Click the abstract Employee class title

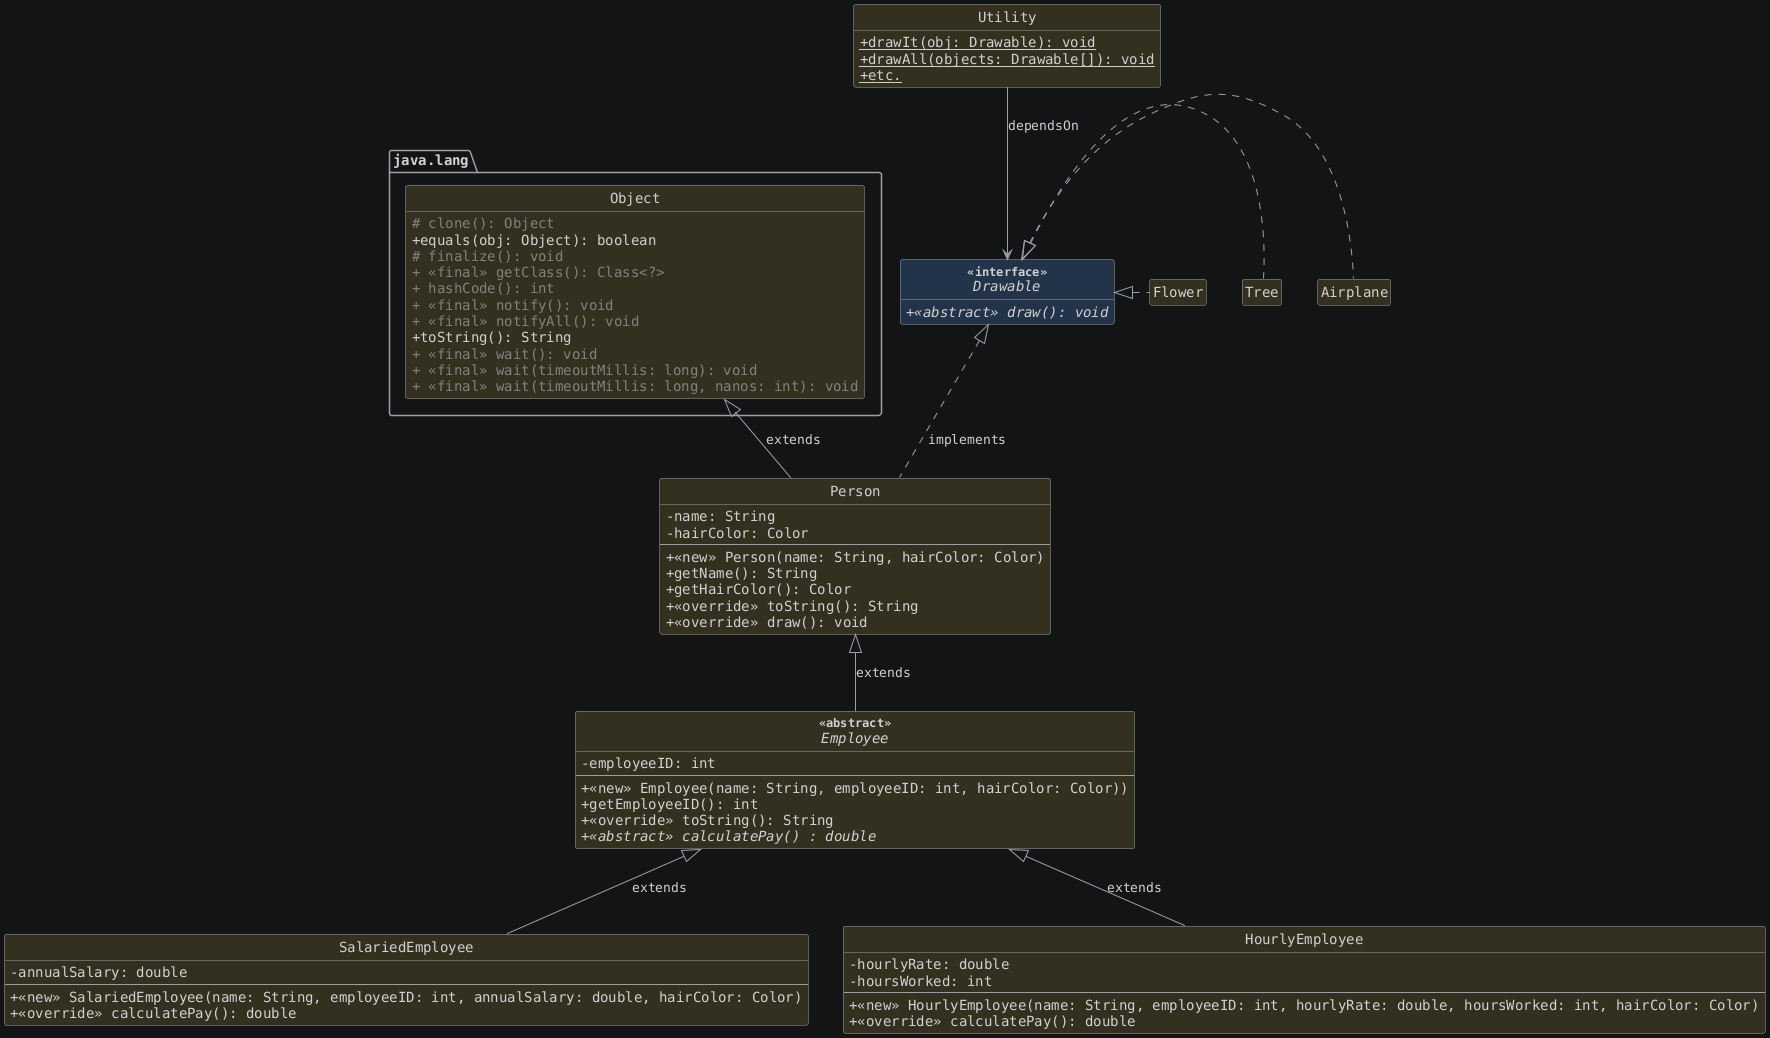click(855, 739)
